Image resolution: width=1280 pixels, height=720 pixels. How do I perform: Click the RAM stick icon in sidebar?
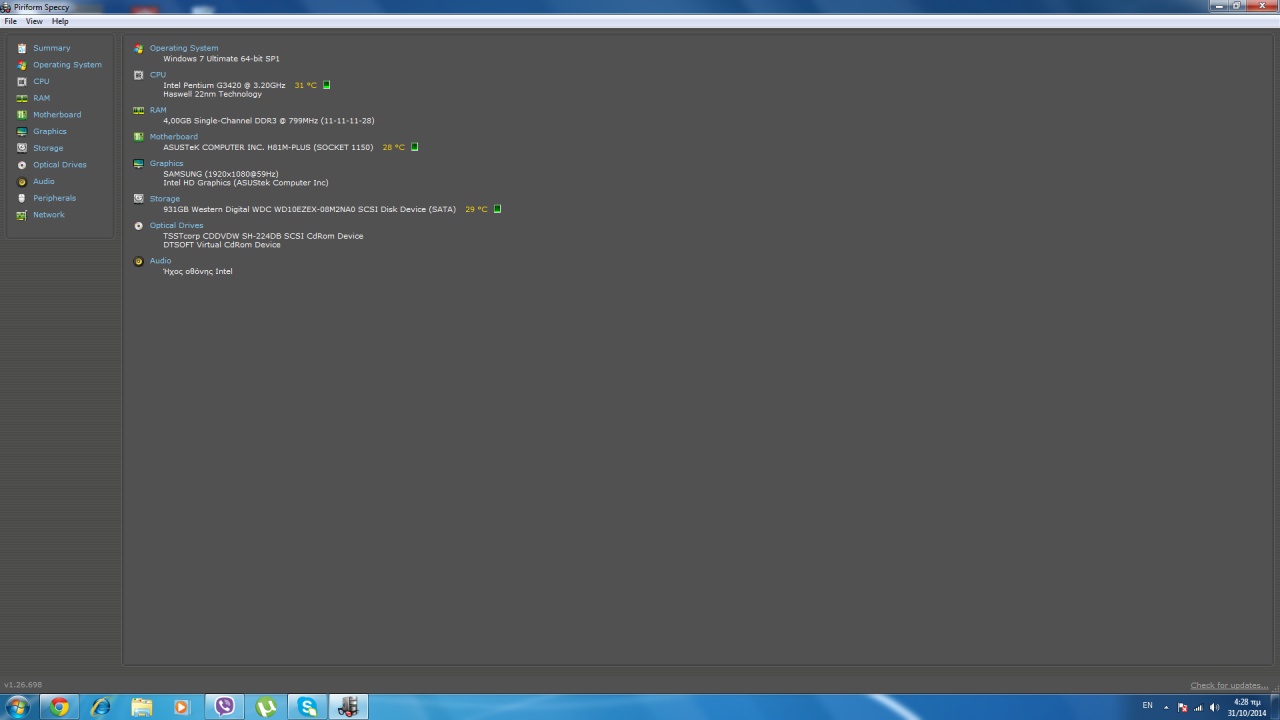(x=22, y=98)
